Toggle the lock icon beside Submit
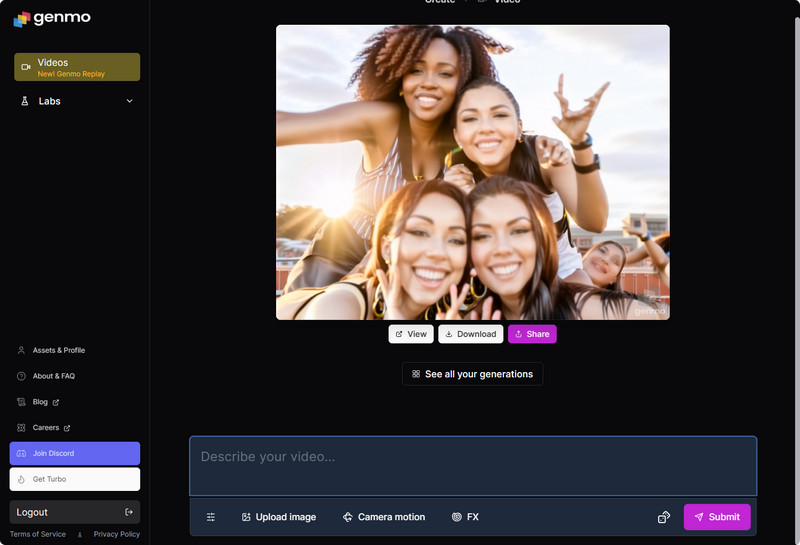Screen dimensions: 800x545 pos(664,517)
